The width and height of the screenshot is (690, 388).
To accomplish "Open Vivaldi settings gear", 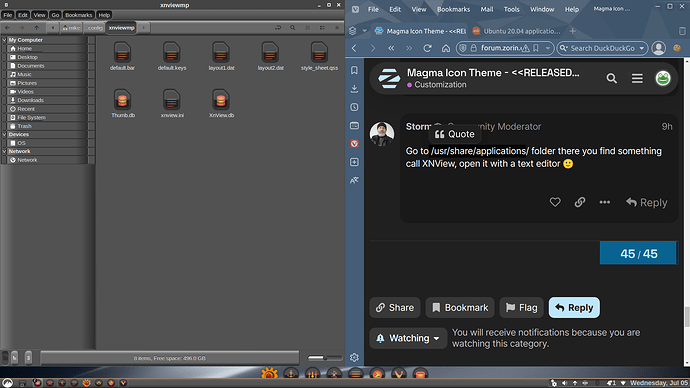I will (354, 358).
